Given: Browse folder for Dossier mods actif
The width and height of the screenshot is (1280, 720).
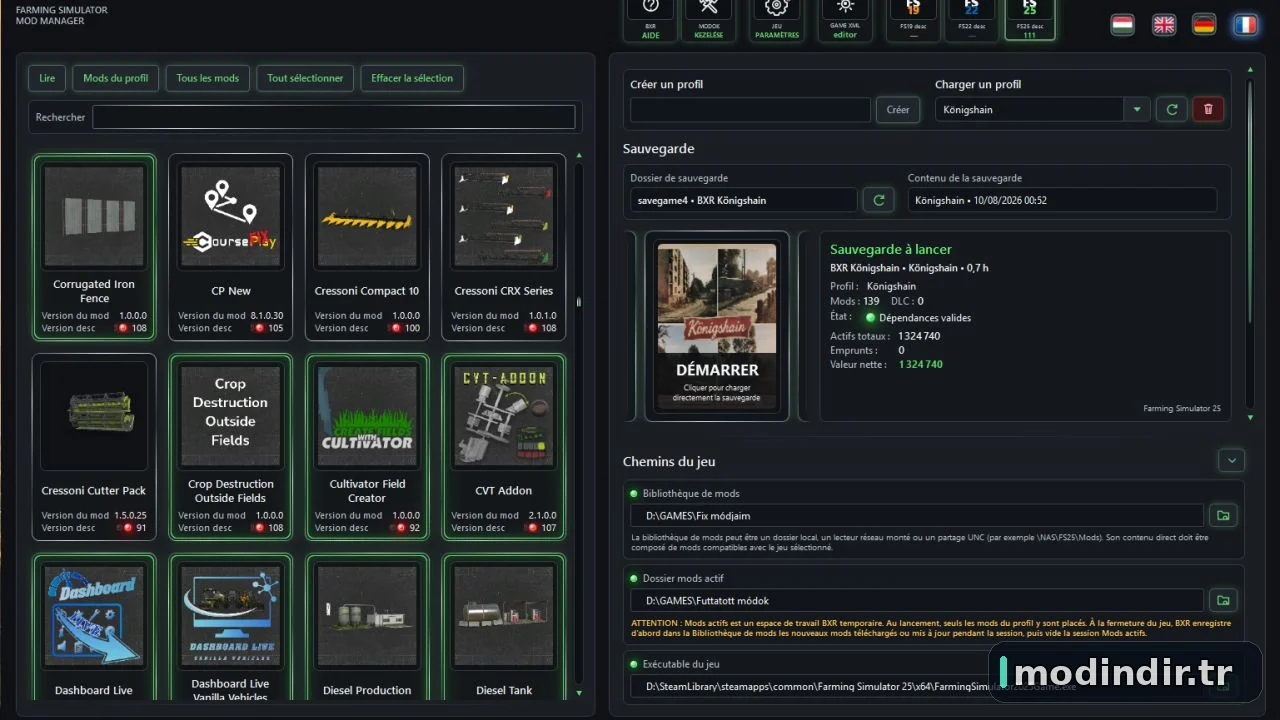Looking at the screenshot, I should [1221, 600].
